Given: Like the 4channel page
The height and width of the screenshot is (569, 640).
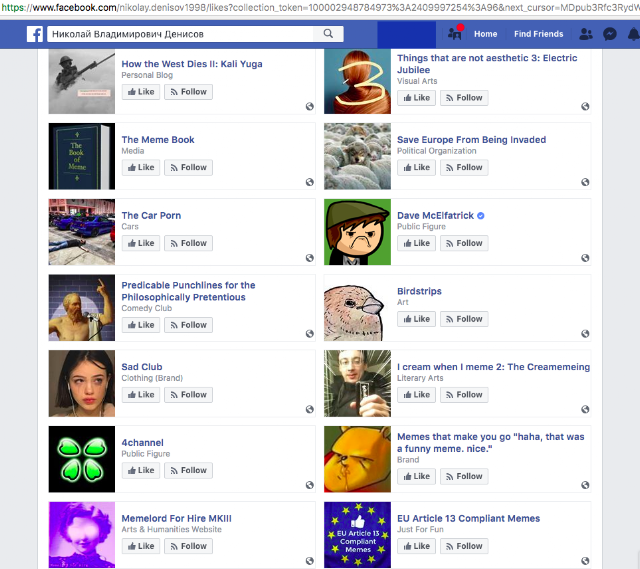Looking at the screenshot, I should 141,470.
